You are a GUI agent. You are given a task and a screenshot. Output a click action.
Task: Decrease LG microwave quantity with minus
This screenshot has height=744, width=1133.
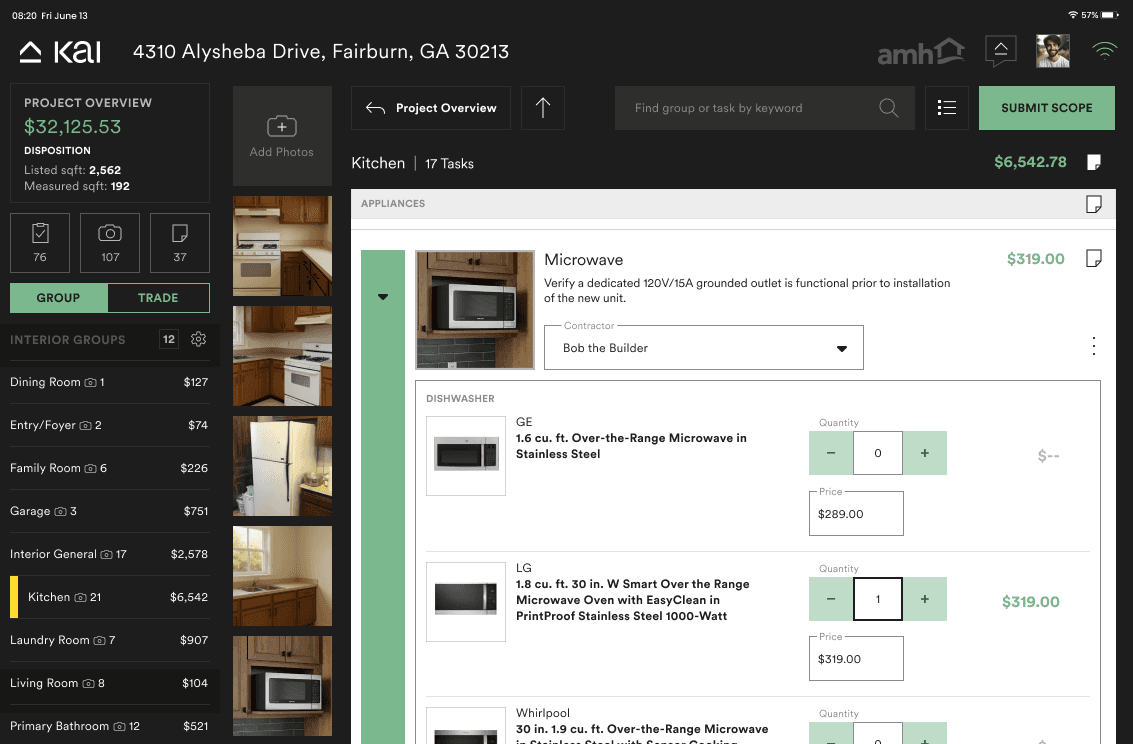coord(831,599)
